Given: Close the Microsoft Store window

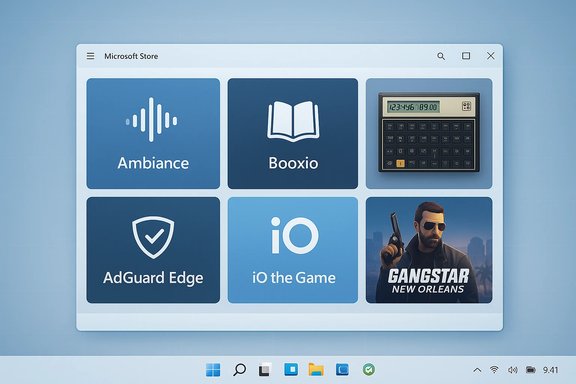Looking at the screenshot, I should coord(490,56).
